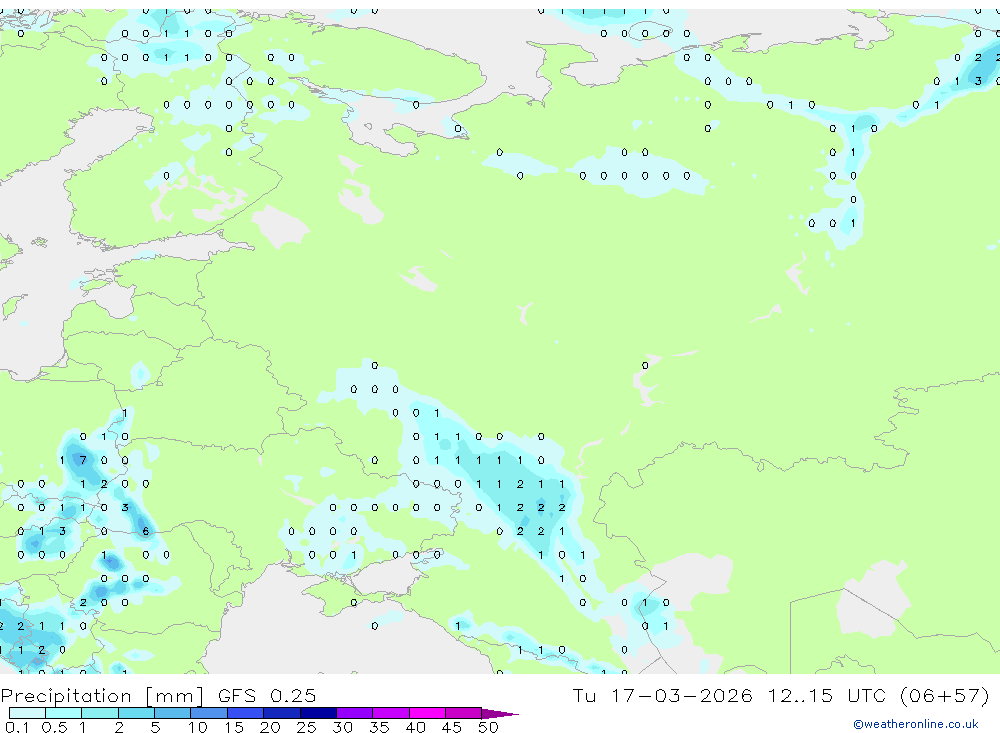The image size is (1000, 733).
Task: Click the 0.5–1 mm legend color swatch
Action: 64,713
